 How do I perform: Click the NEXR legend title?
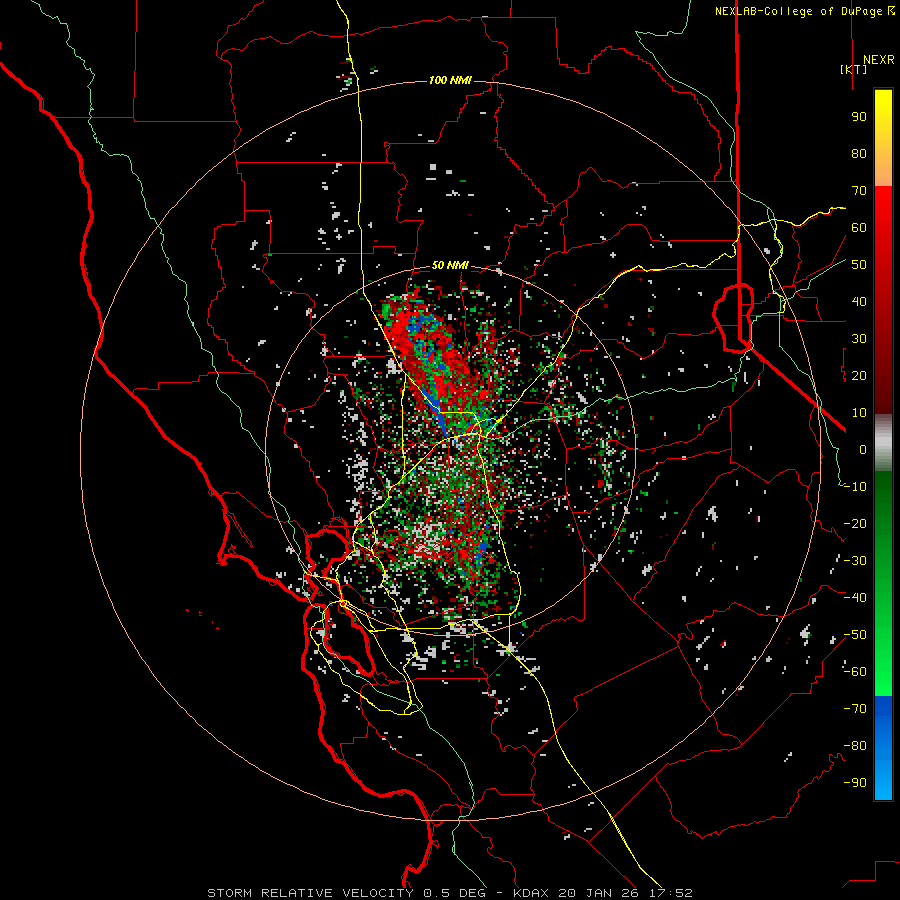(x=878, y=60)
